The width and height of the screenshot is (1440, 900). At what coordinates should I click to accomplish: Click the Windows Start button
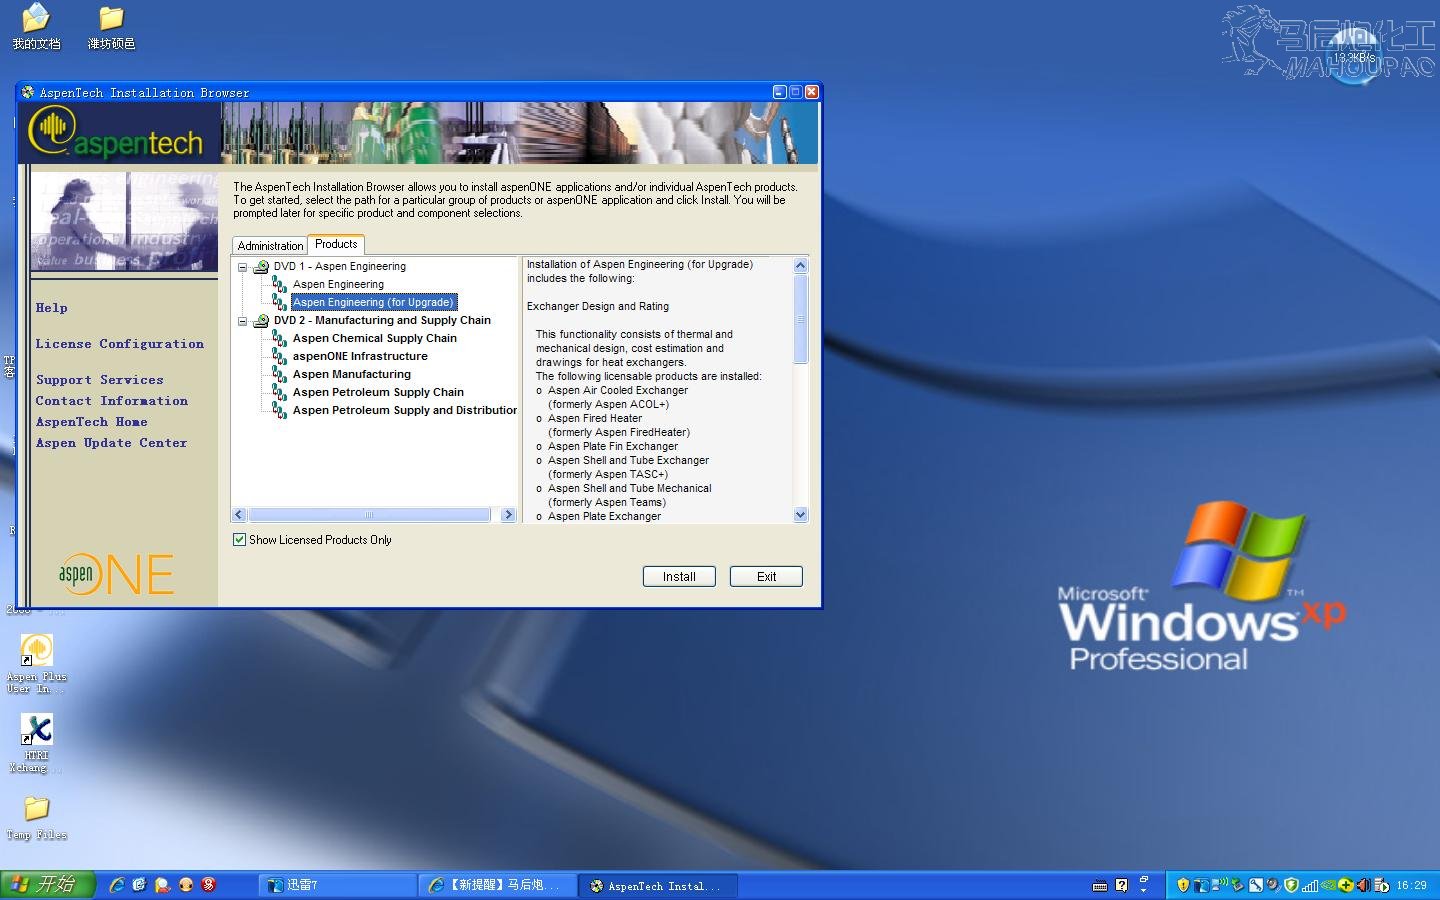(x=47, y=885)
